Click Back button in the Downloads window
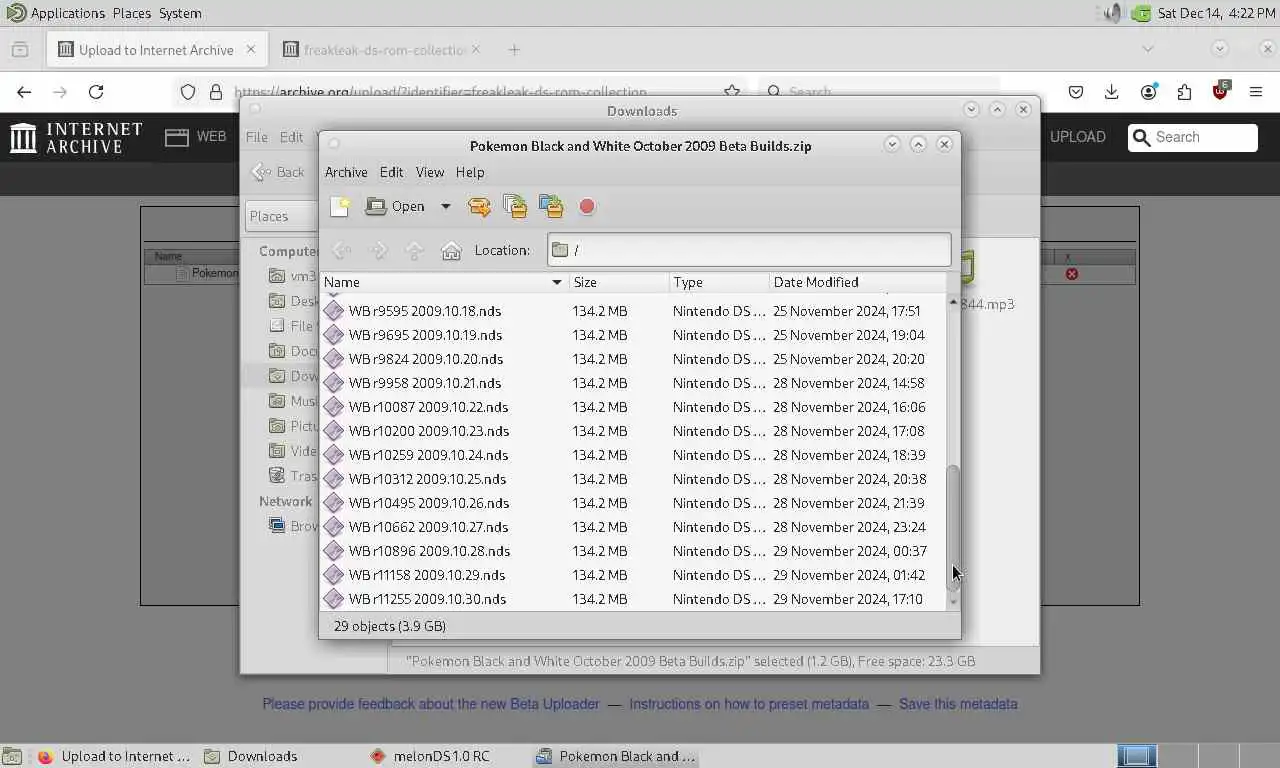Image resolution: width=1280 pixels, height=768 pixels. (279, 172)
